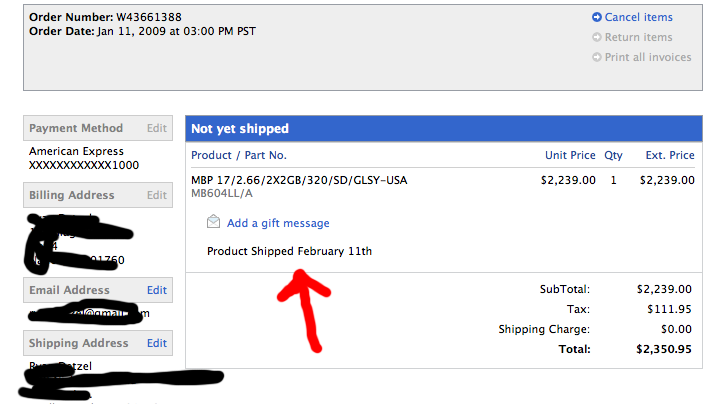This screenshot has height=404, width=722.
Task: Select the Ext. Price column header
Action: coord(670,155)
